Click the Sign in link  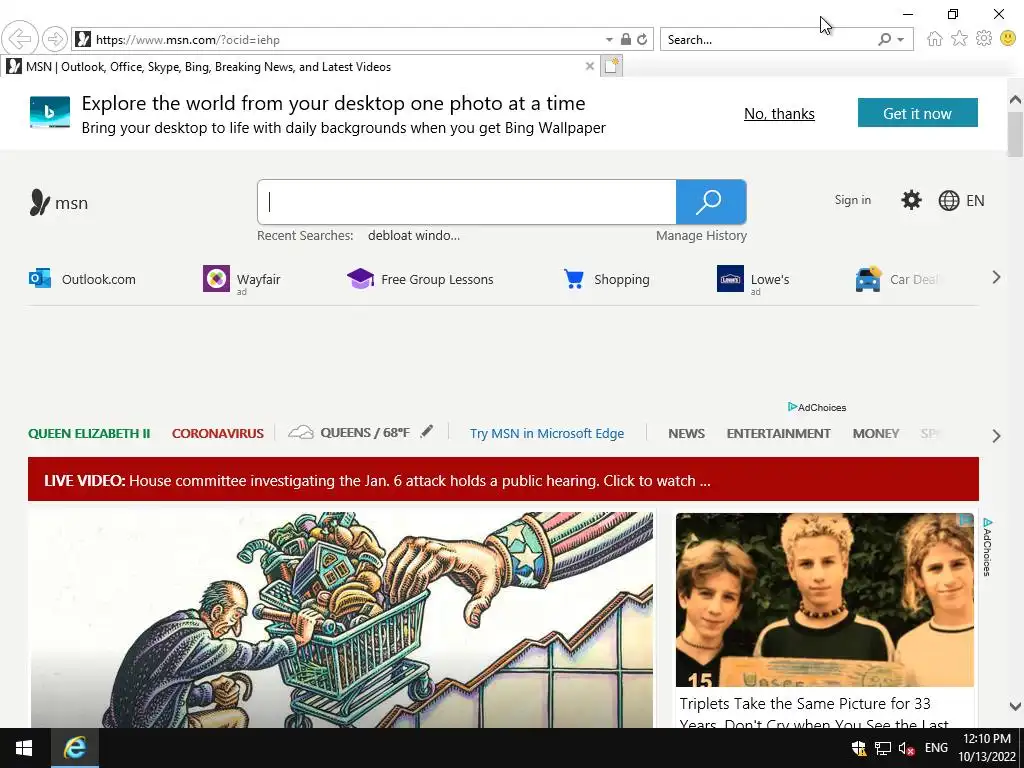pyautogui.click(x=852, y=200)
